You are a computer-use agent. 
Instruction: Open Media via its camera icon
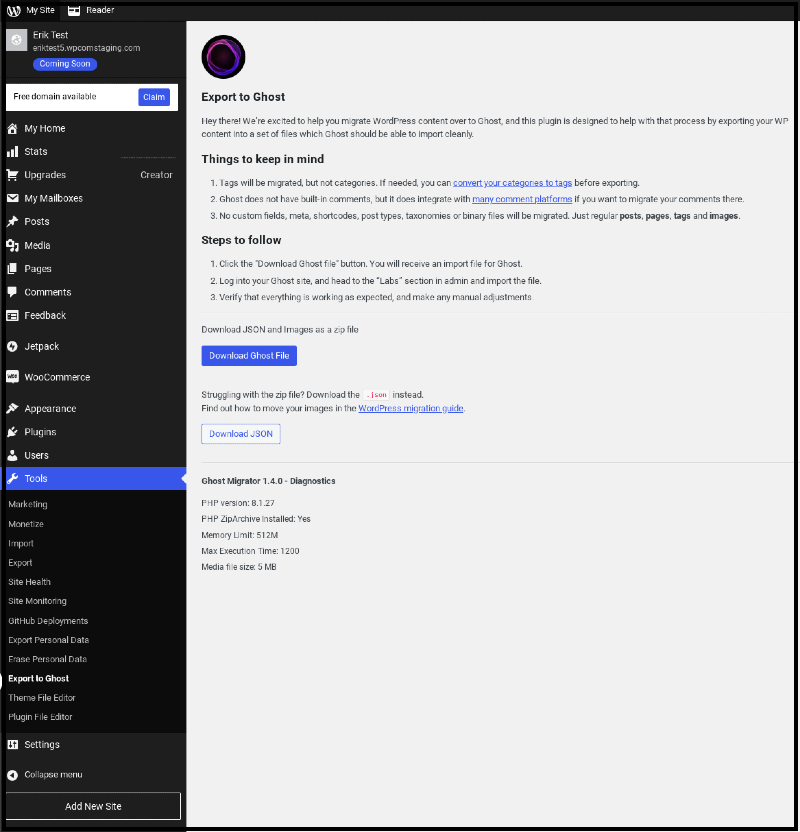coord(12,245)
